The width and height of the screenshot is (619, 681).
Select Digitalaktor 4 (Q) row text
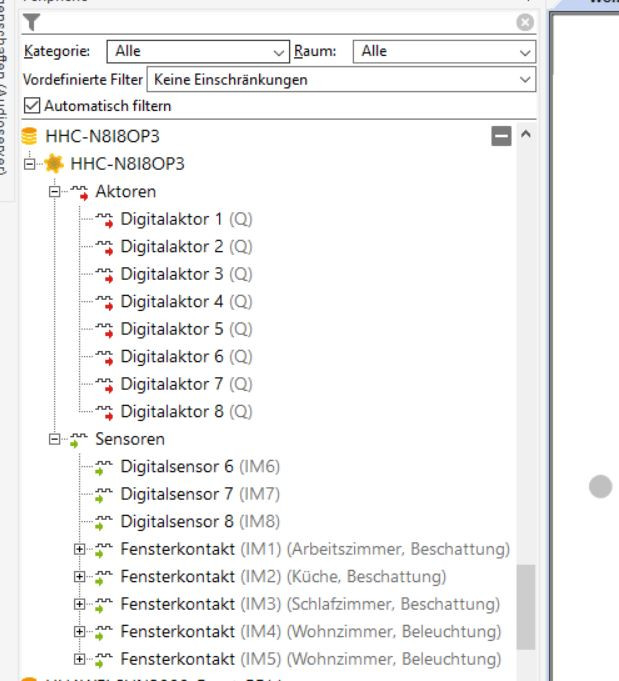186,302
